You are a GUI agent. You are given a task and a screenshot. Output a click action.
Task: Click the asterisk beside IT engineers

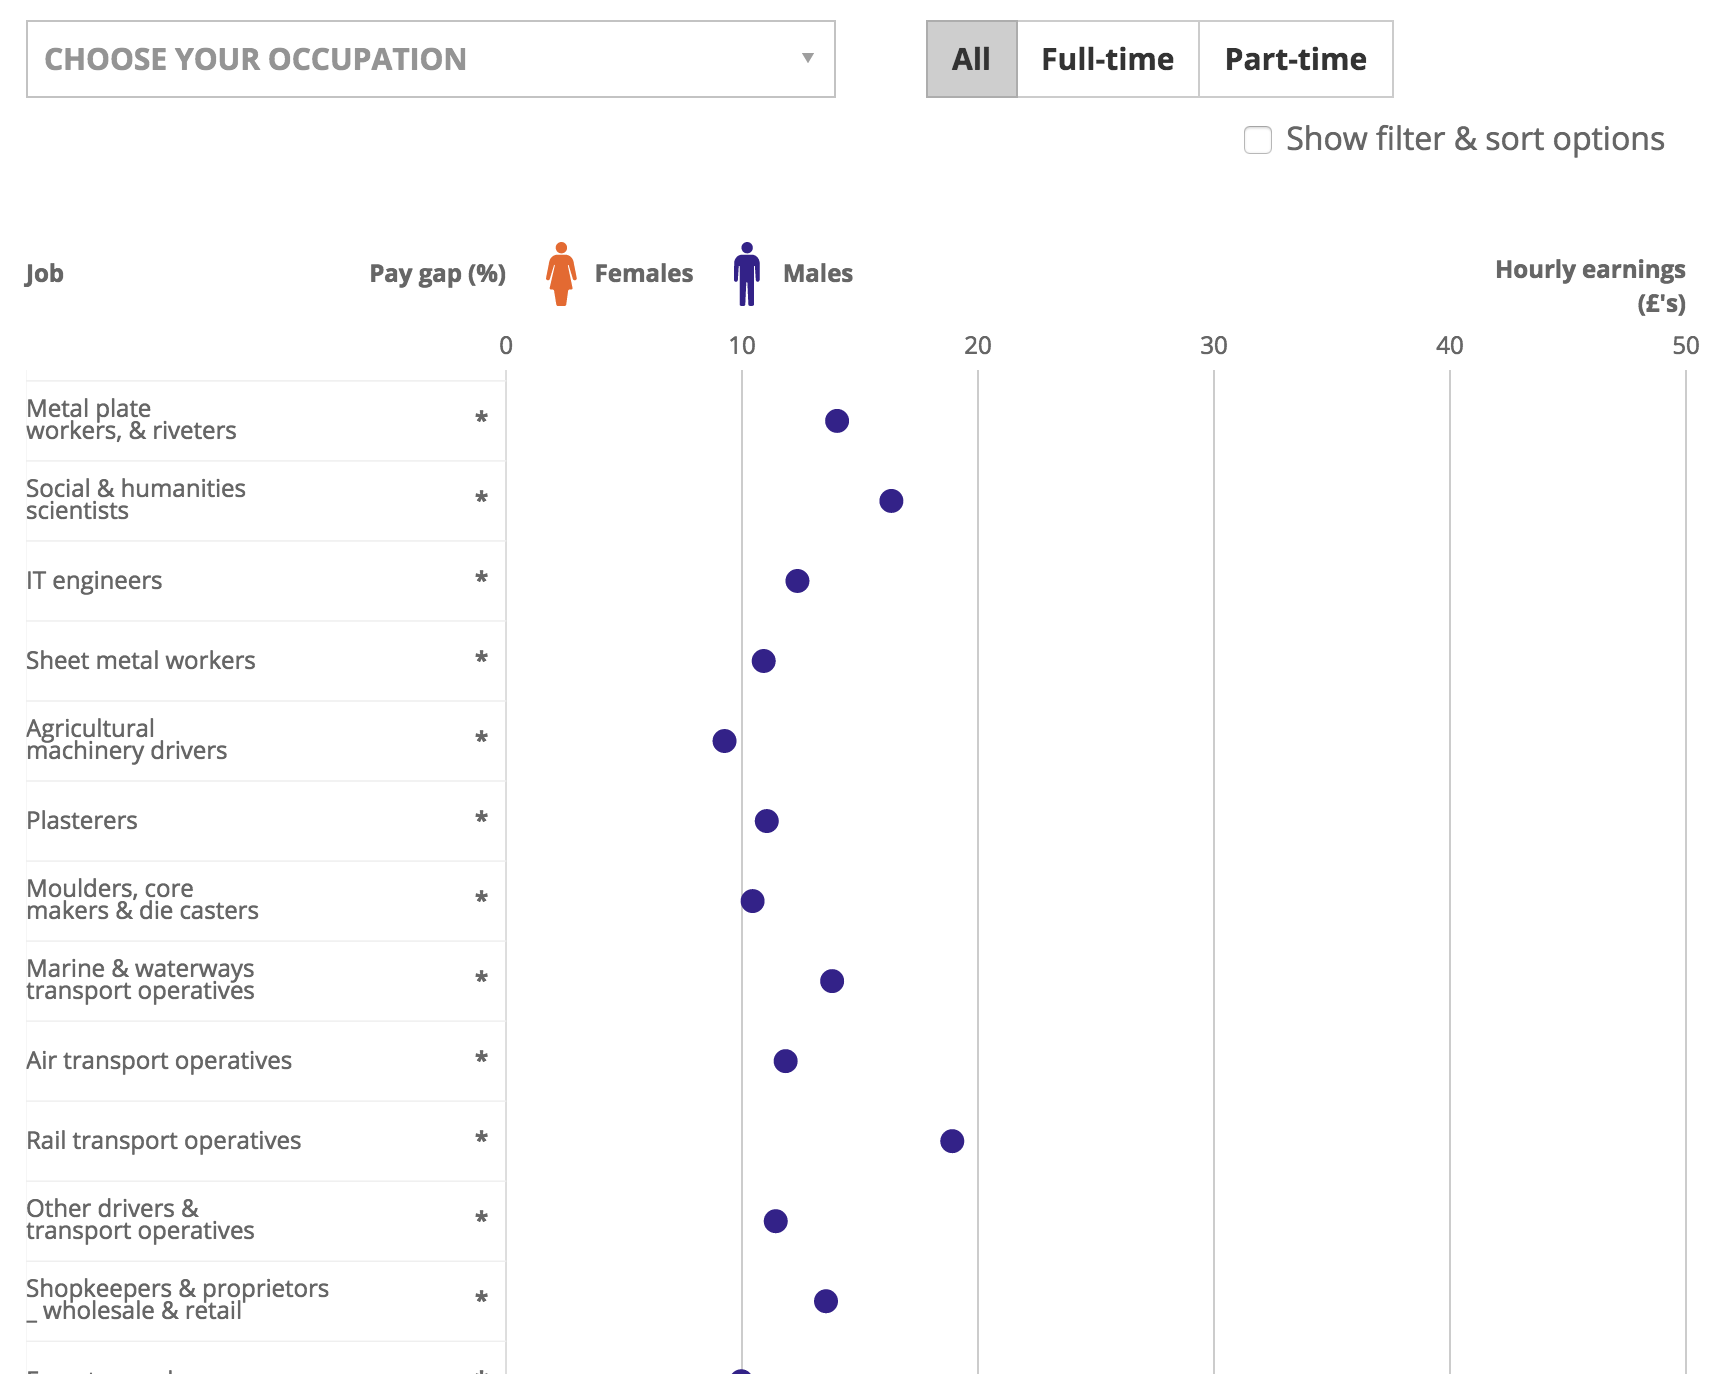click(481, 579)
